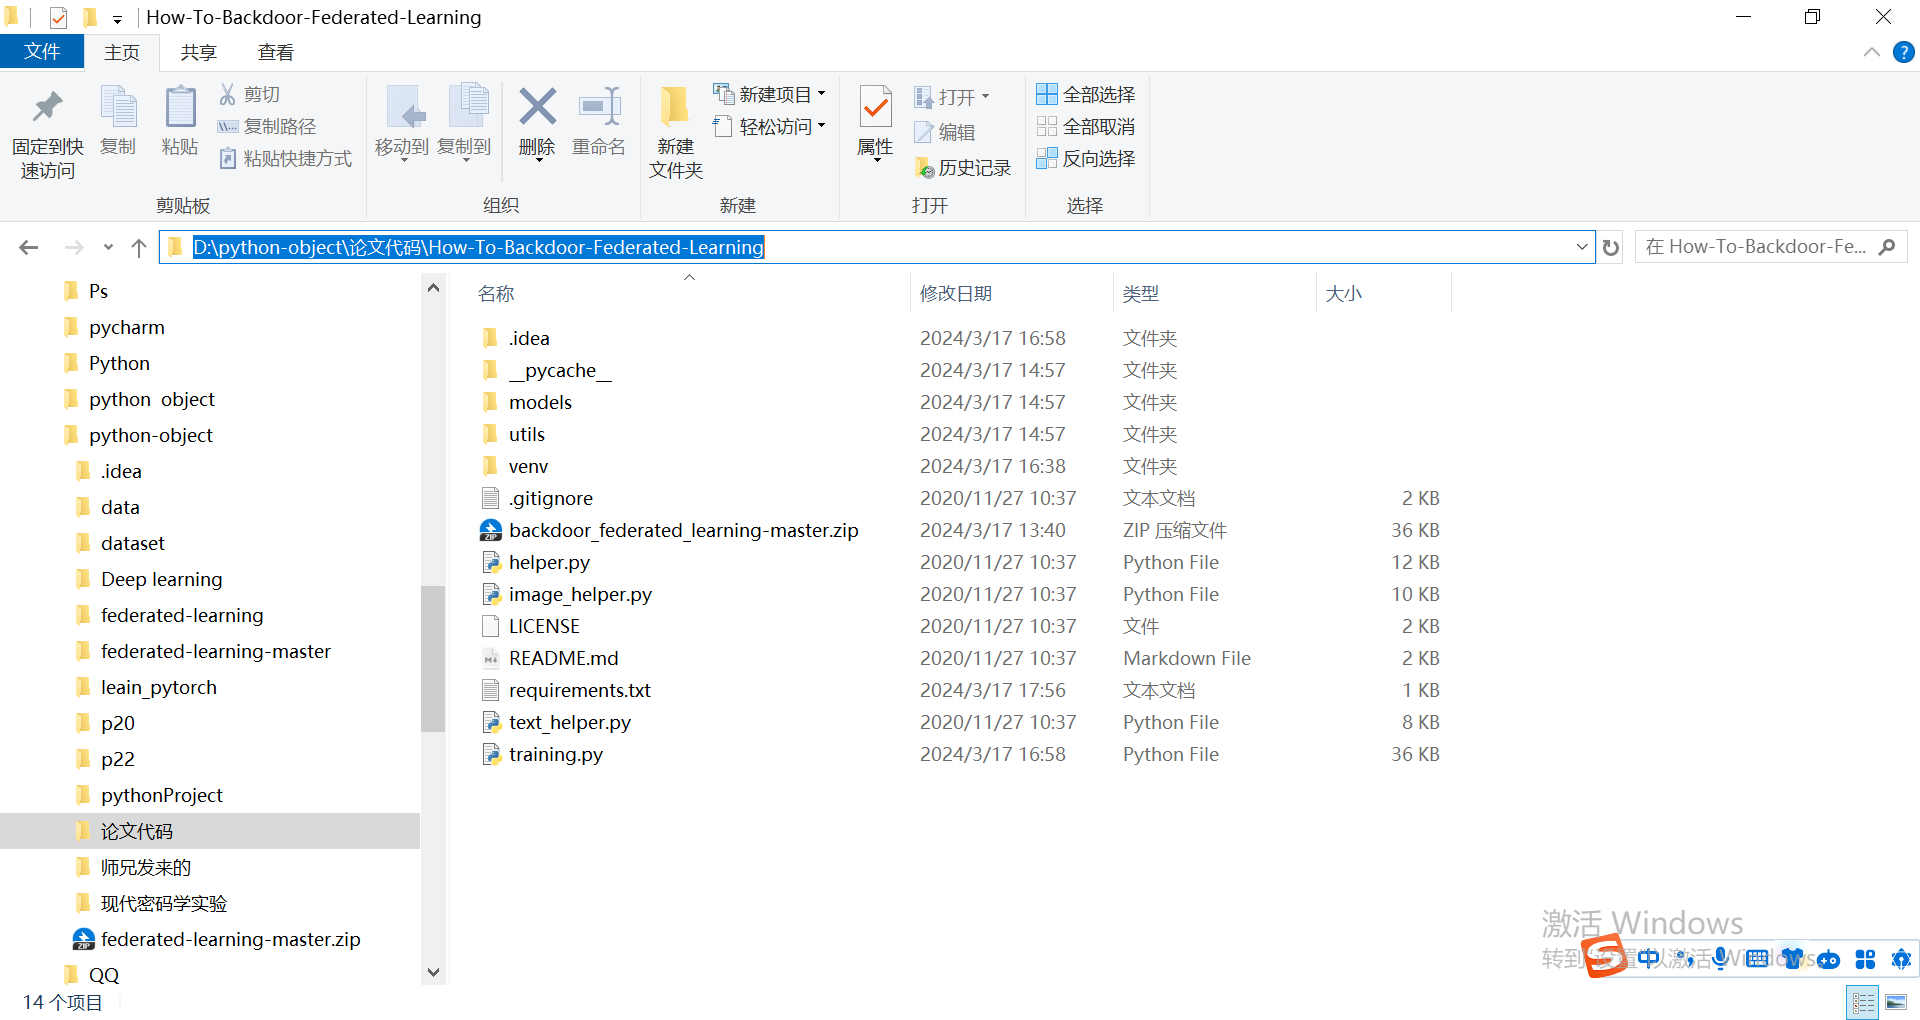Open the recent locations dropdown arrow

tap(108, 247)
